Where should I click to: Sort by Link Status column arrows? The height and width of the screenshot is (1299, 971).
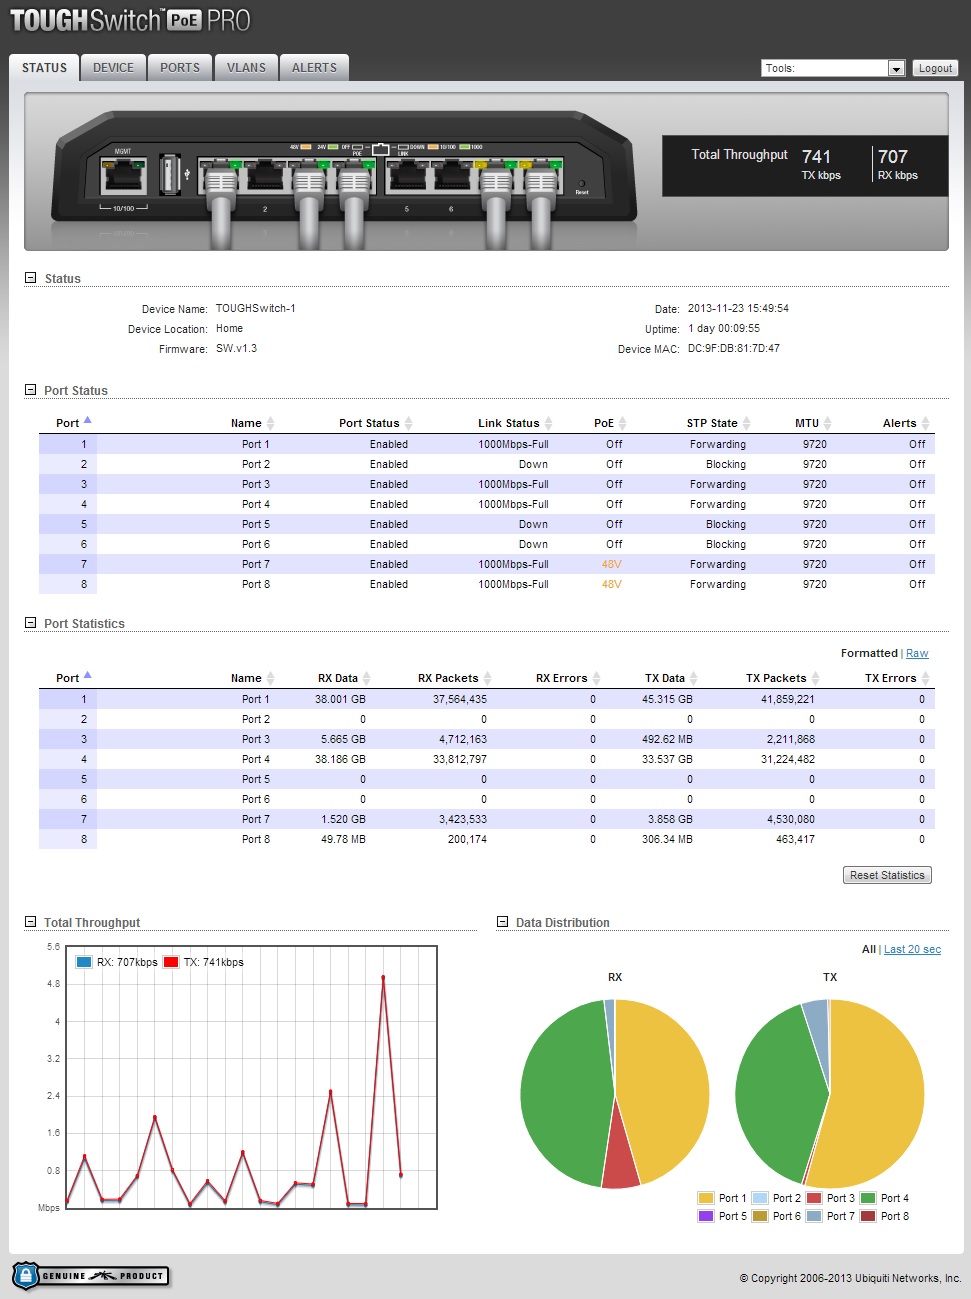pos(548,423)
